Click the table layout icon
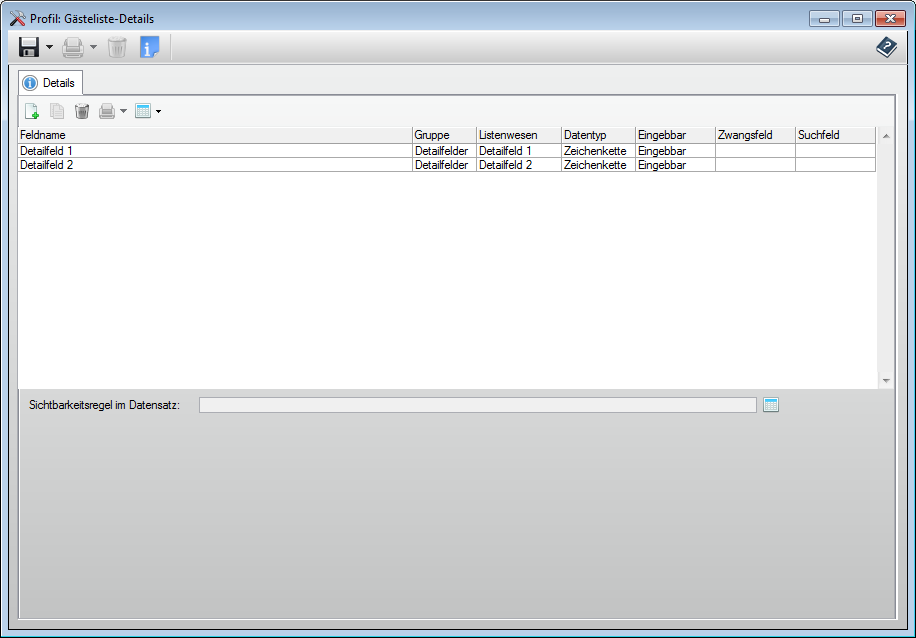Image resolution: width=916 pixels, height=638 pixels. tap(143, 111)
